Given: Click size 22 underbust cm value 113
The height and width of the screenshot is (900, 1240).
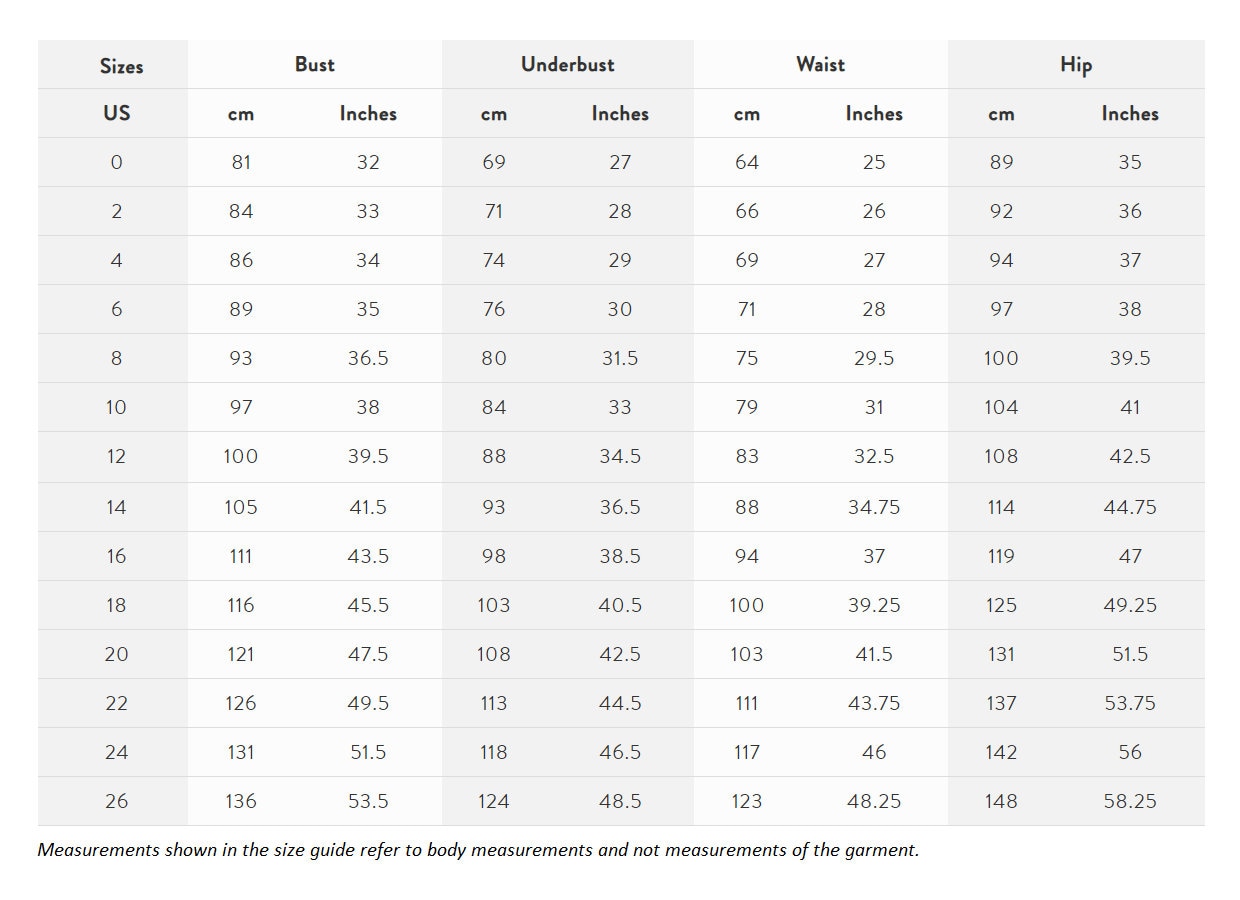Looking at the screenshot, I should [x=494, y=703].
